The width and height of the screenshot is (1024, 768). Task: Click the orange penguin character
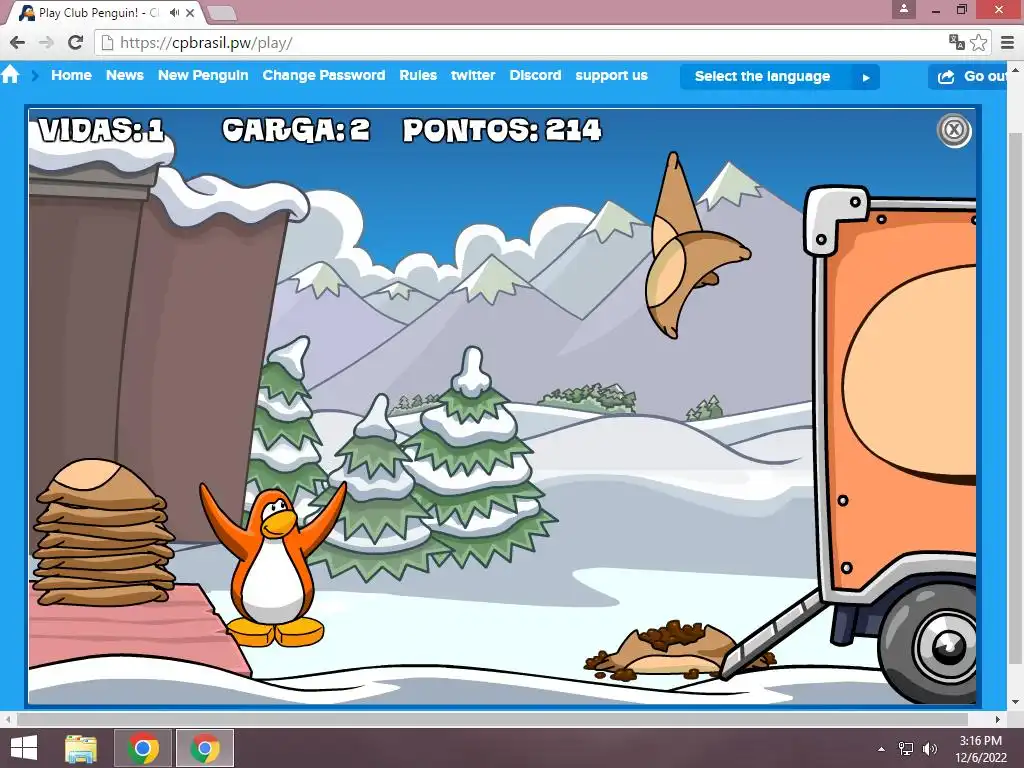pyautogui.click(x=273, y=565)
